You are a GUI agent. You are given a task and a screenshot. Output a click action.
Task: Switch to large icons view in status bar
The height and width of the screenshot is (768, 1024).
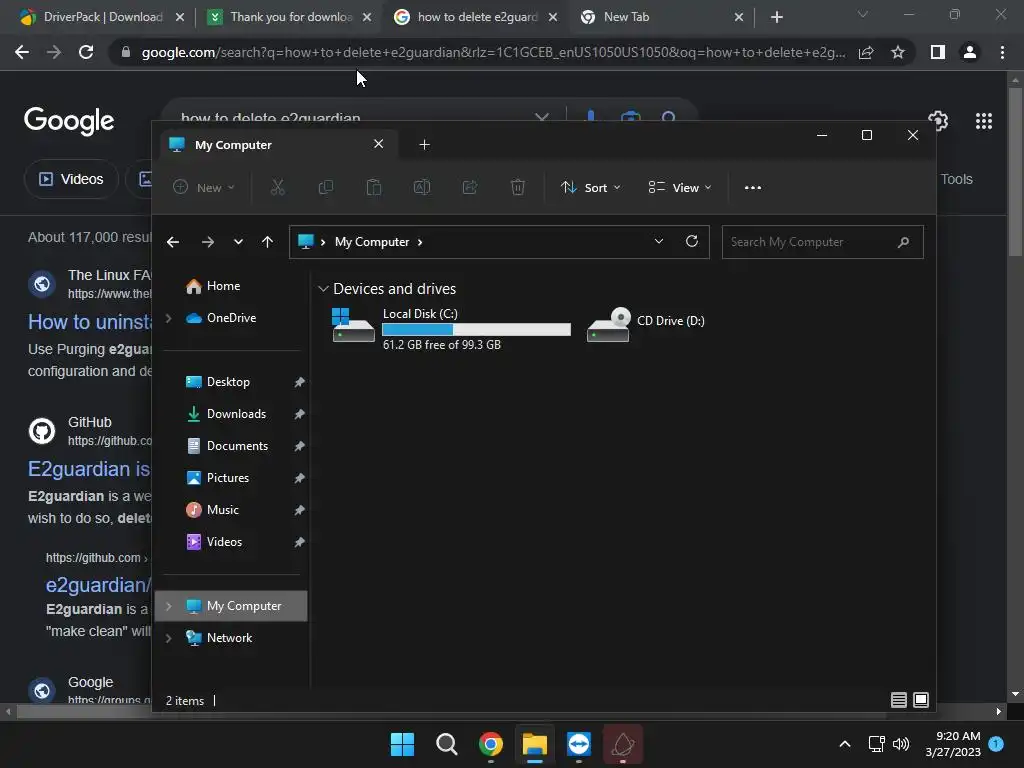coord(921,700)
